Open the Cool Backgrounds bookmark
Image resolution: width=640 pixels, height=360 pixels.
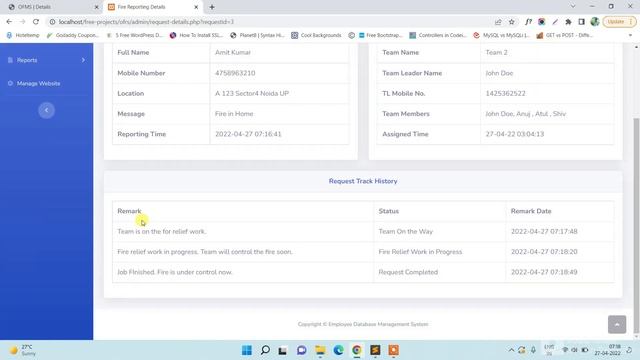[316, 36]
